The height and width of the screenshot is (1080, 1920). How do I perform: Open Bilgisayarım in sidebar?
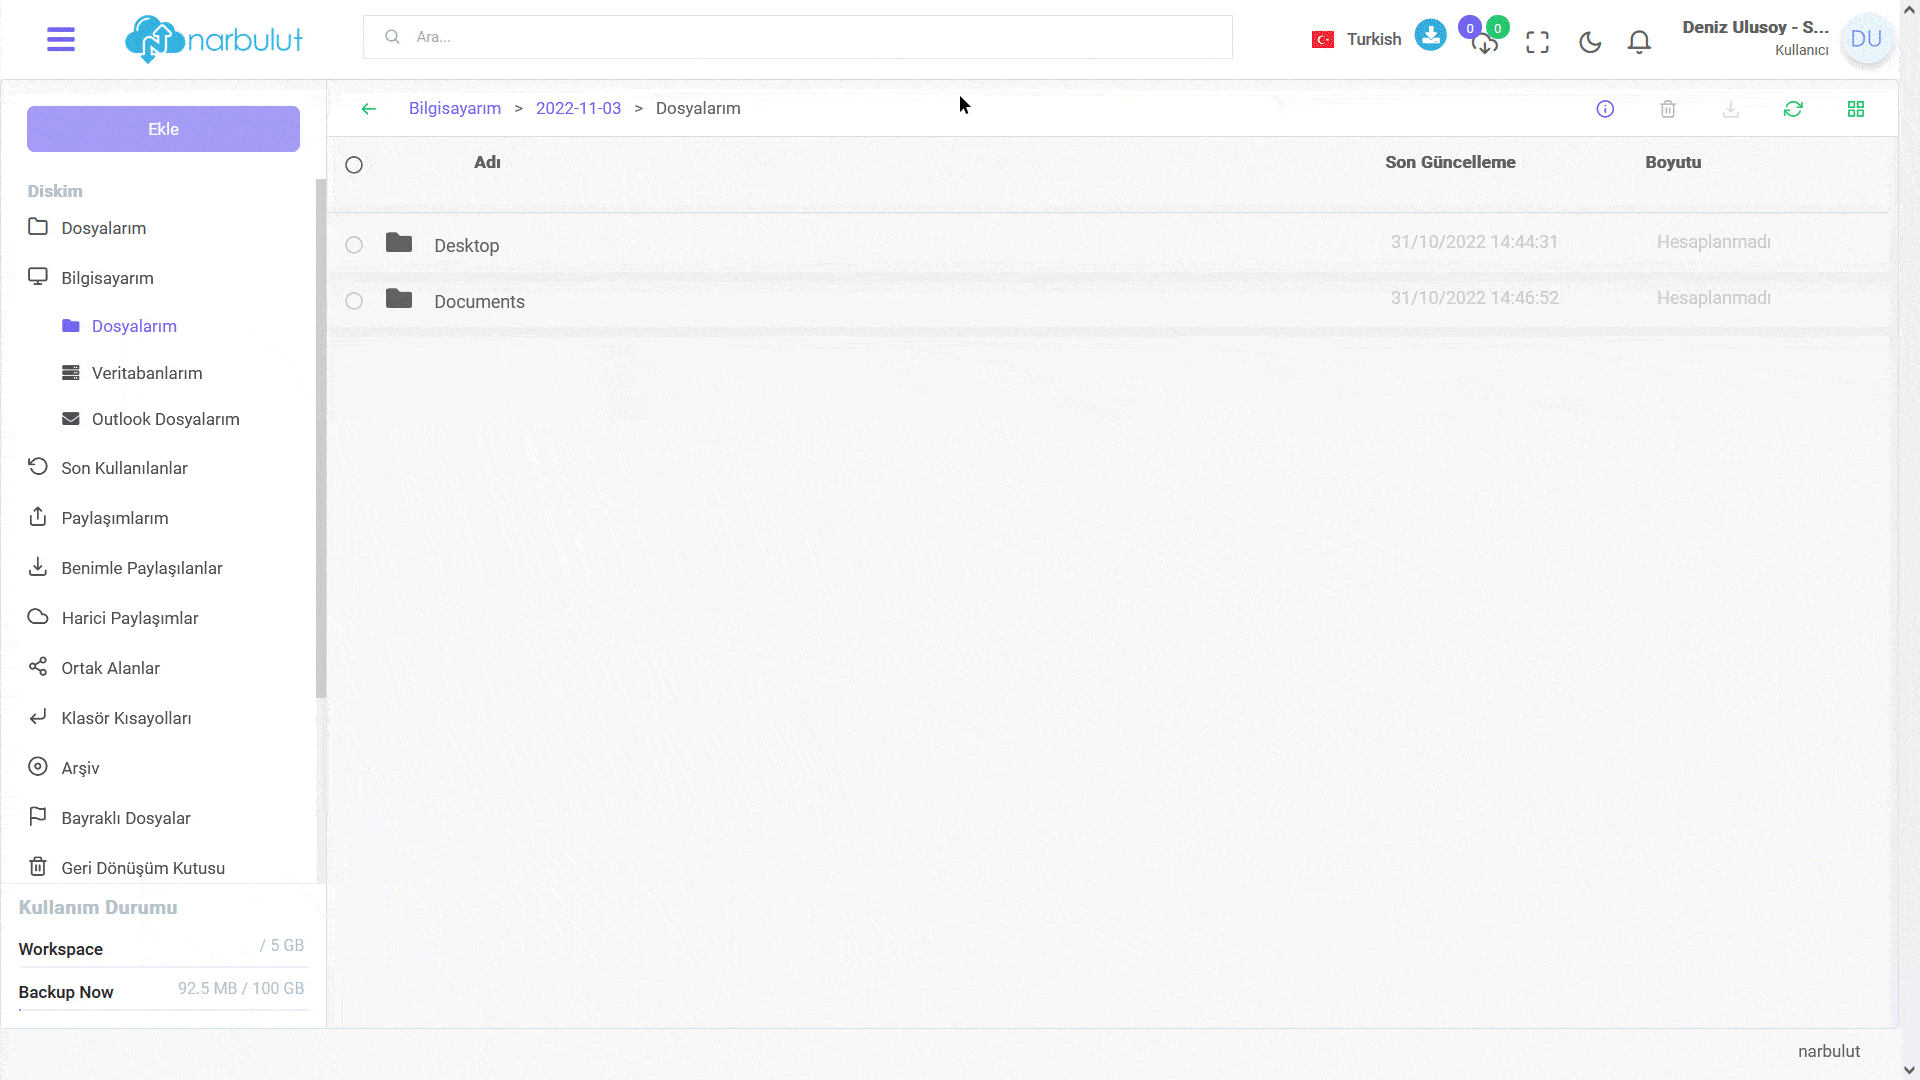pos(107,278)
